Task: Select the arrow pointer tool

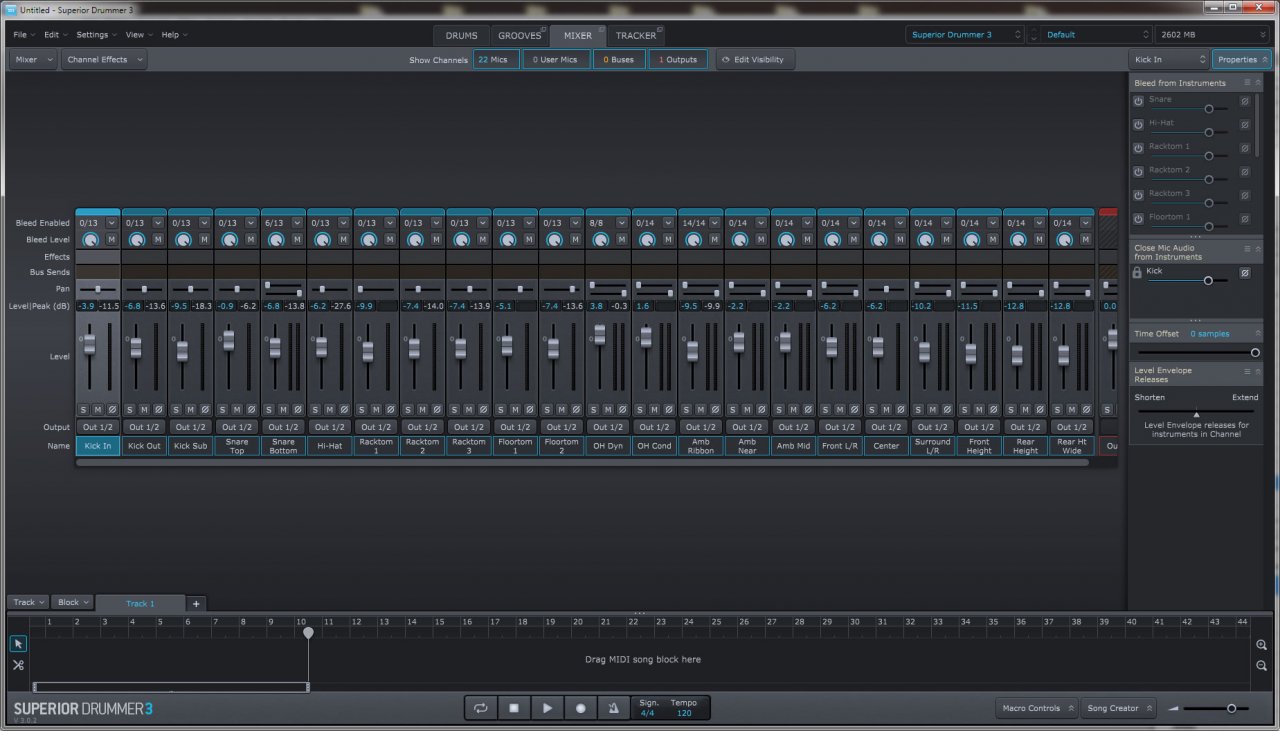Action: (x=18, y=644)
